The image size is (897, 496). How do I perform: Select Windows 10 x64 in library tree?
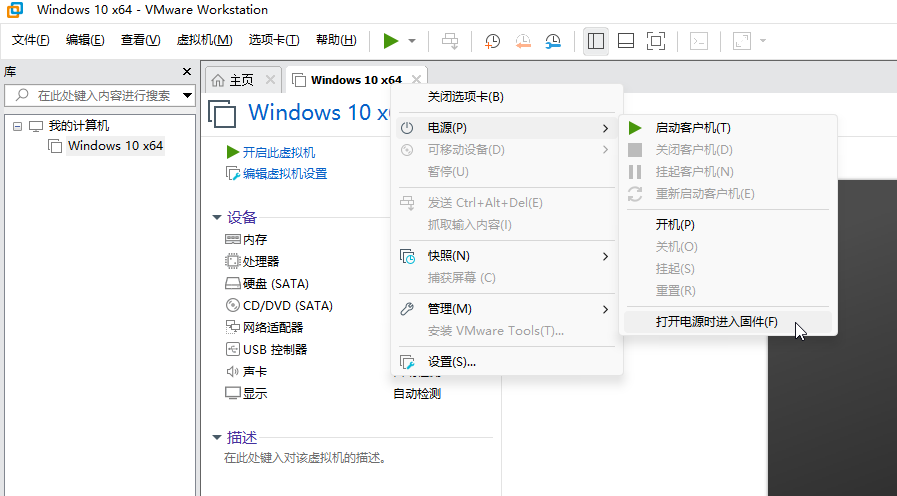click(115, 146)
